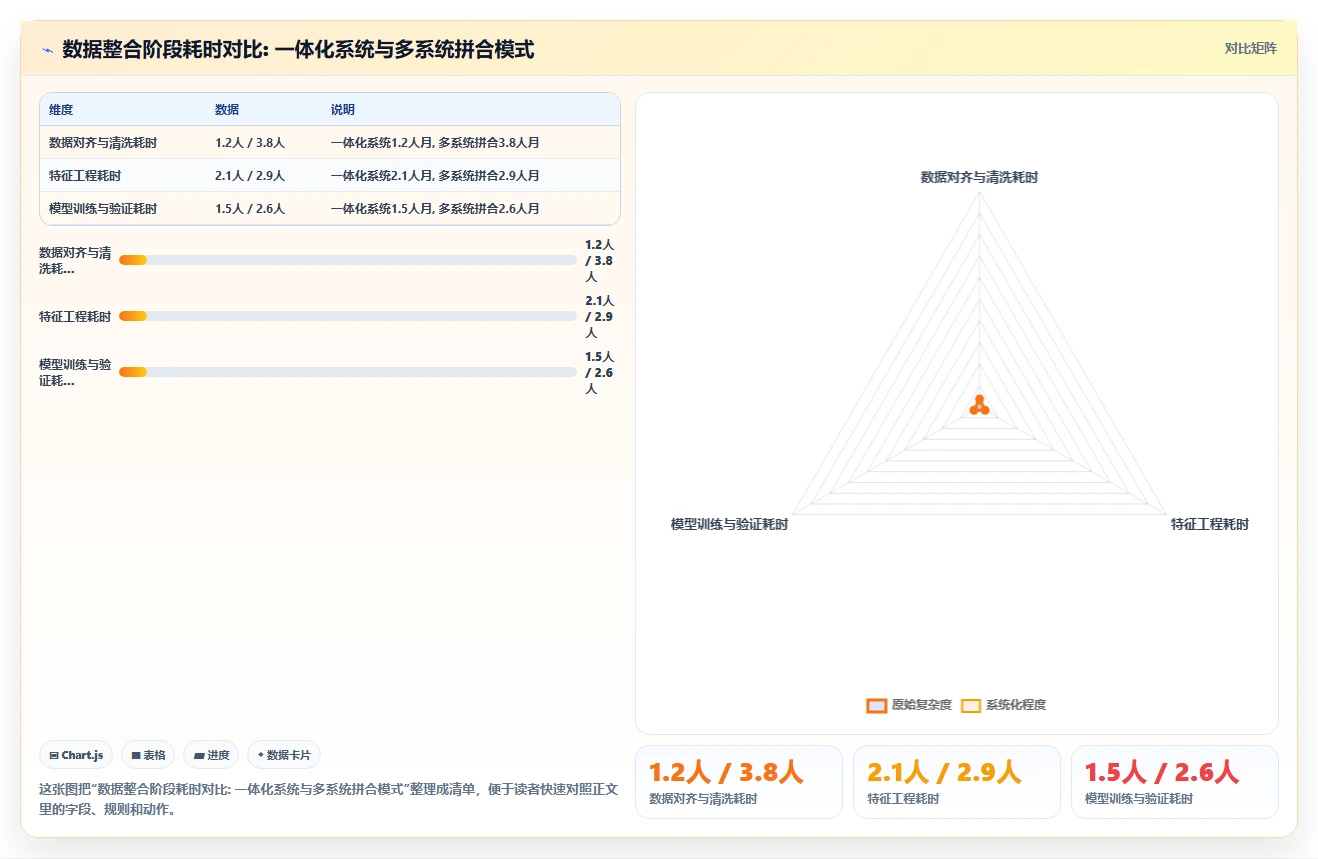Click the progress row label 特征工程耗时
1318x859 pixels.
click(x=75, y=316)
